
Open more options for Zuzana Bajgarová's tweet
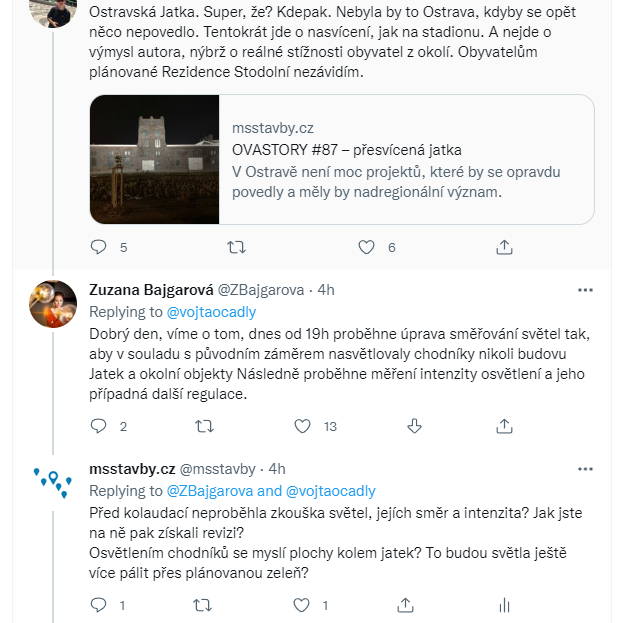point(585,290)
